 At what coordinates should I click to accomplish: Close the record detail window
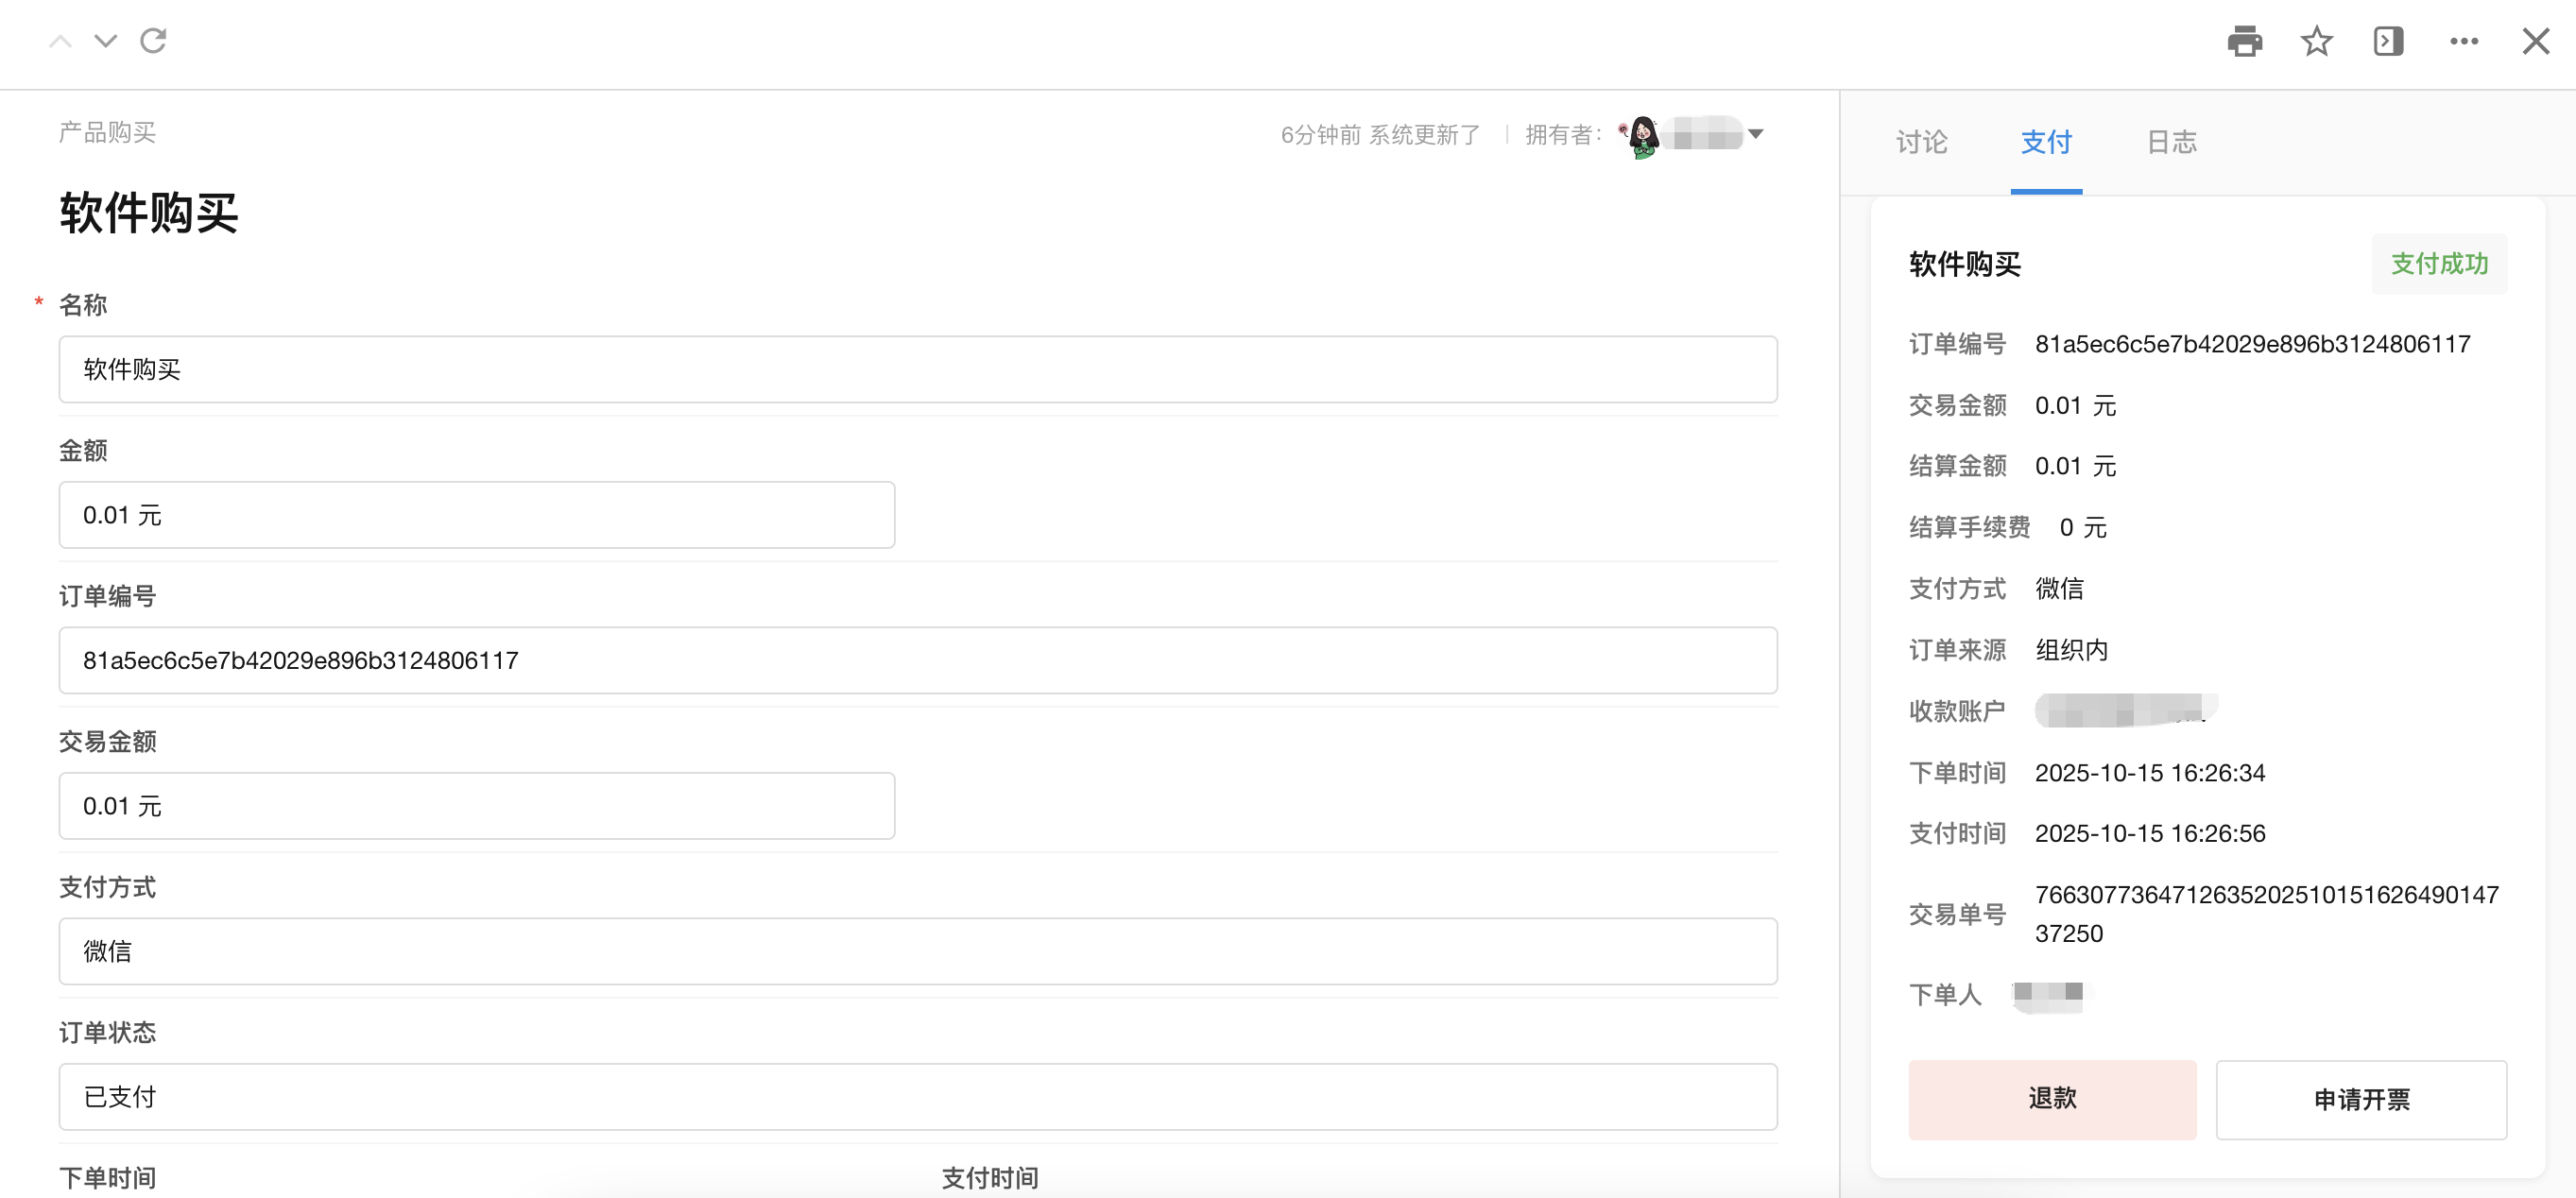point(2535,41)
